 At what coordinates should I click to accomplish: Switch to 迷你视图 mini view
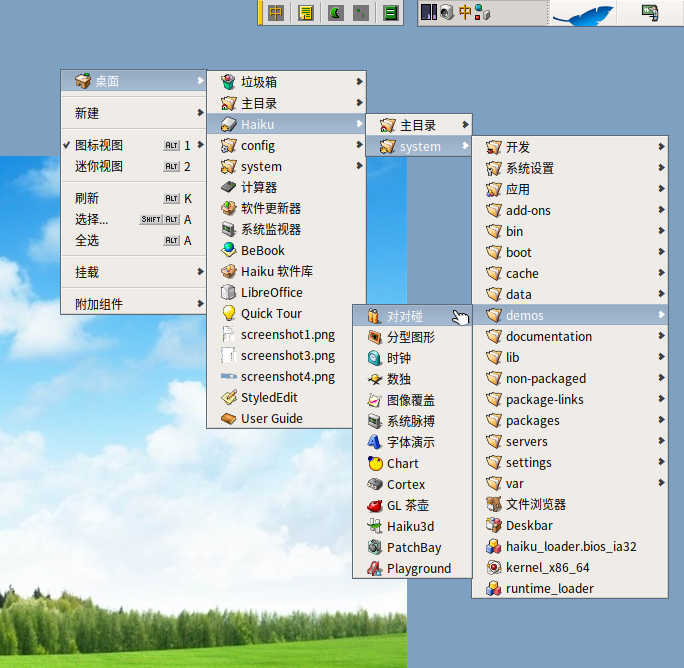pos(133,166)
